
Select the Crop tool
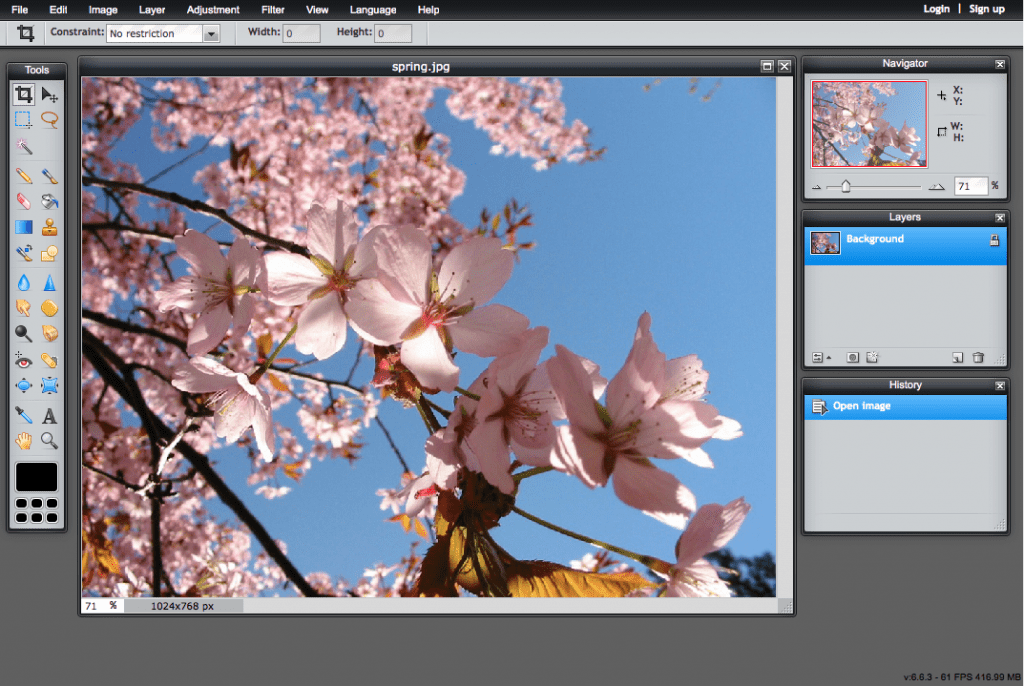24,95
